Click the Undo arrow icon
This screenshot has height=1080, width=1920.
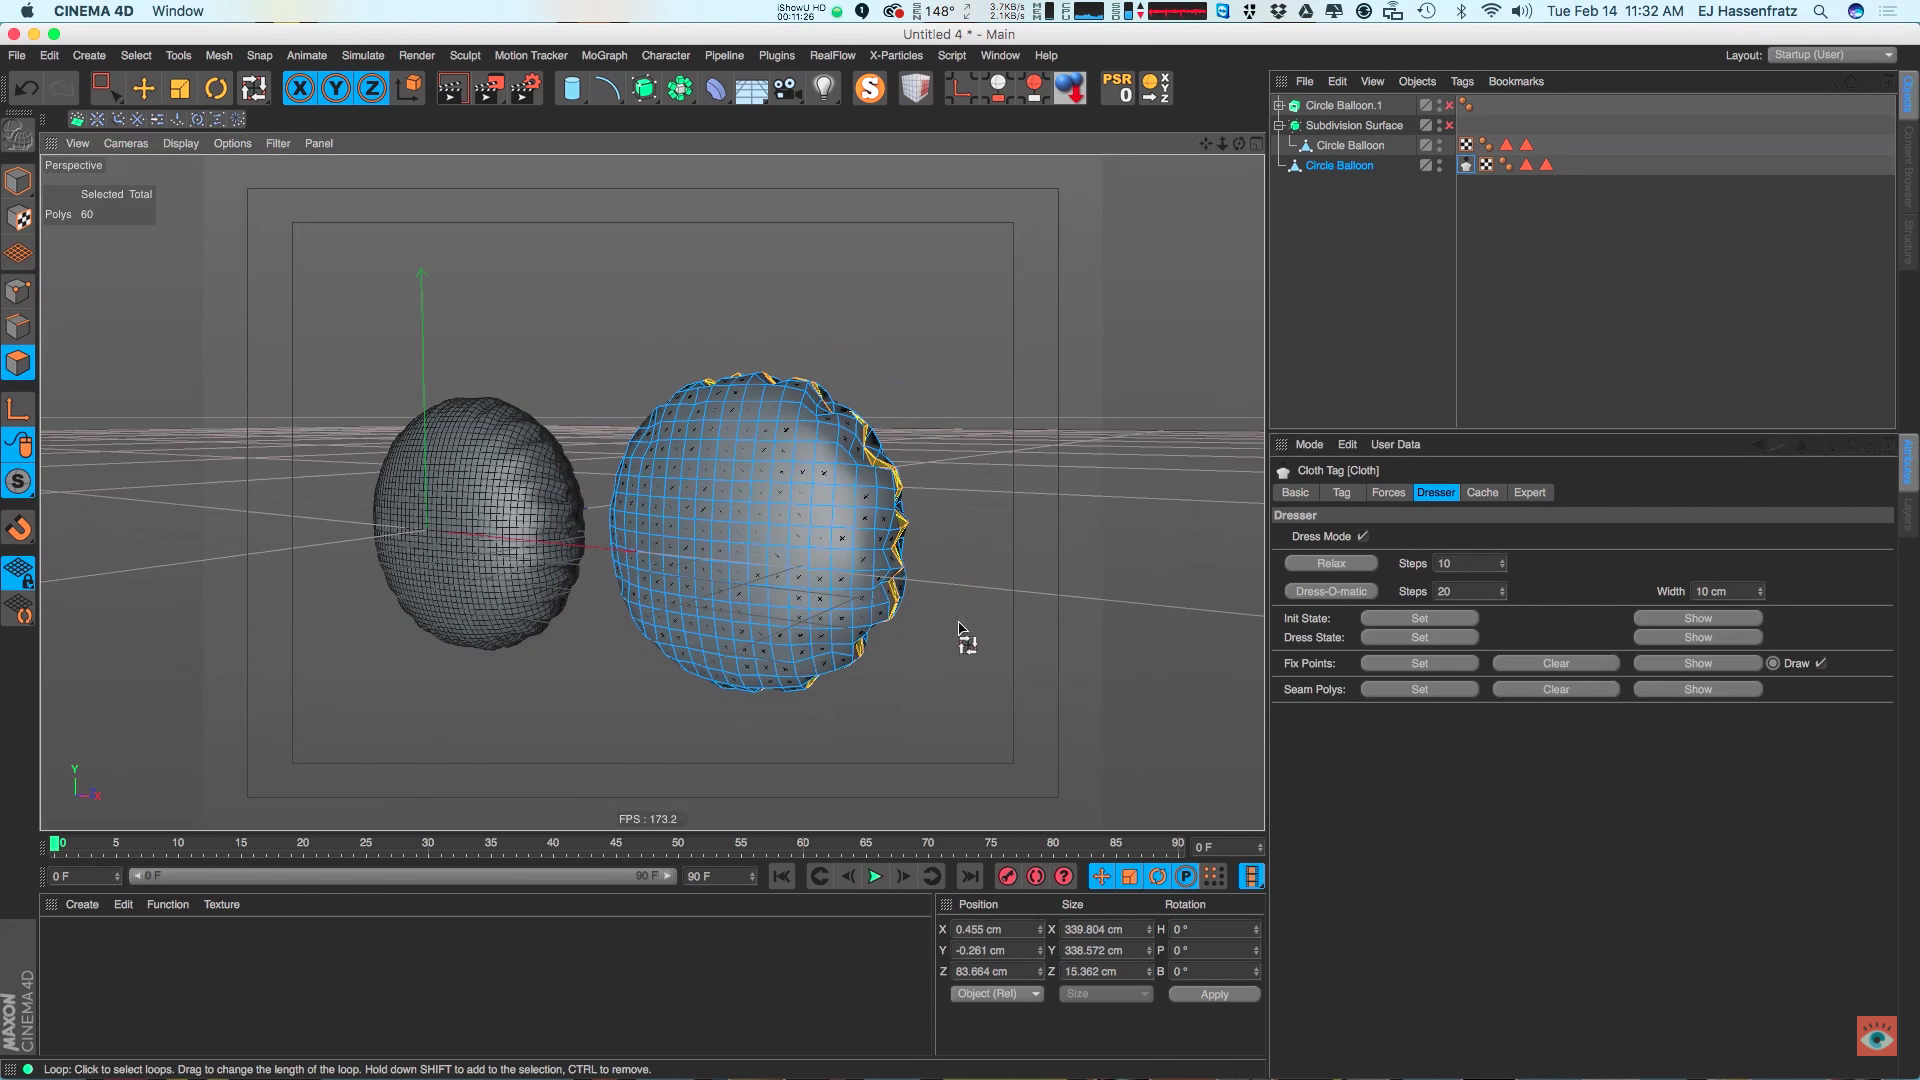pos(26,89)
